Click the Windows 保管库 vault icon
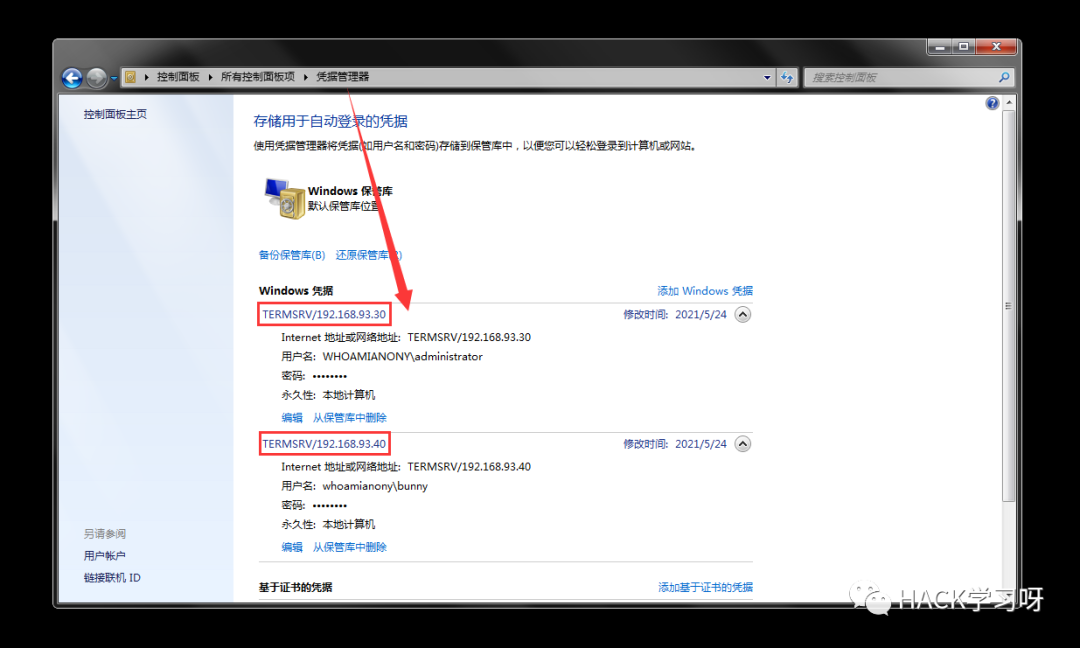The width and height of the screenshot is (1080, 648). (x=284, y=198)
